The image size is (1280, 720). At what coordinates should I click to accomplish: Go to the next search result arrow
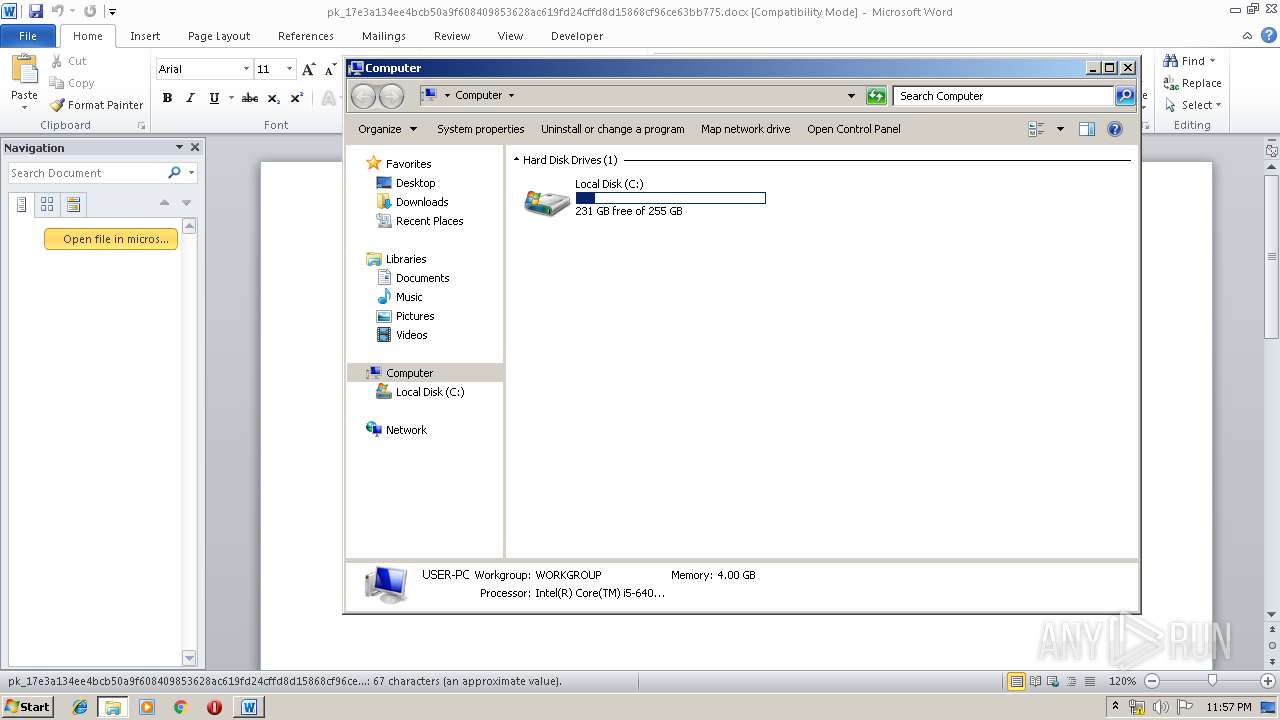tap(186, 203)
